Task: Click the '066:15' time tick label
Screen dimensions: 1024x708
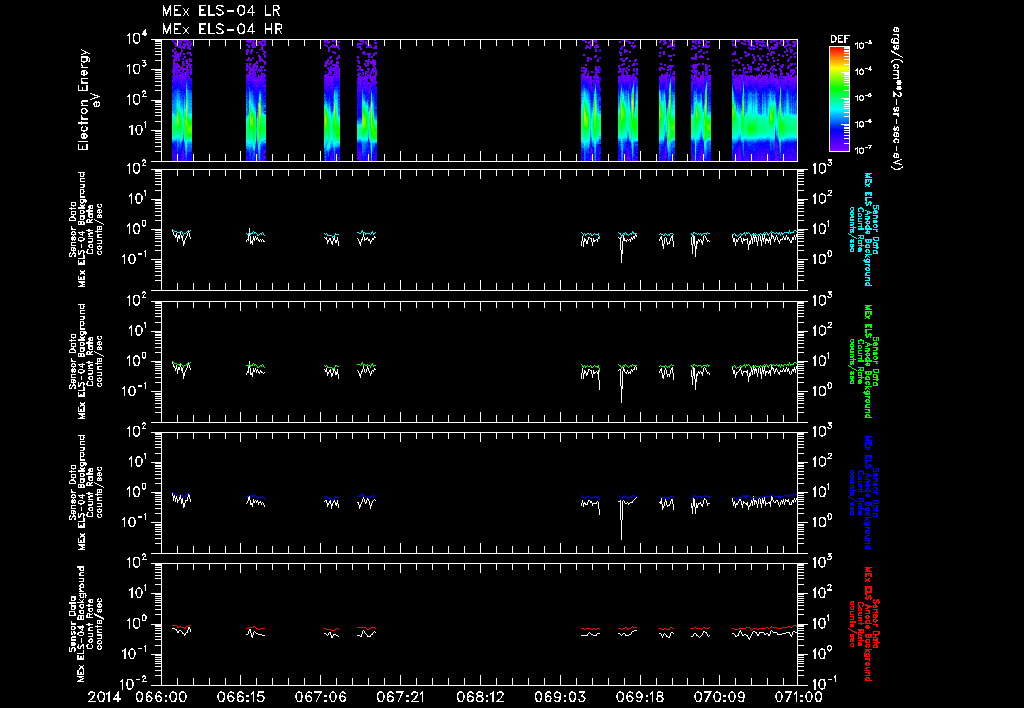Action: [240, 697]
